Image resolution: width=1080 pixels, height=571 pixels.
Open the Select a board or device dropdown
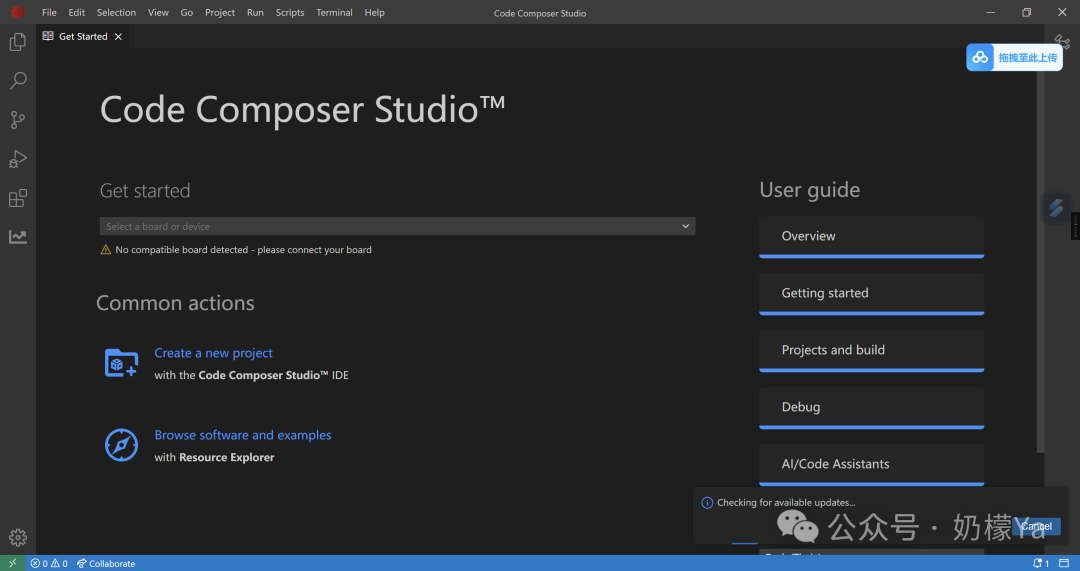click(397, 226)
